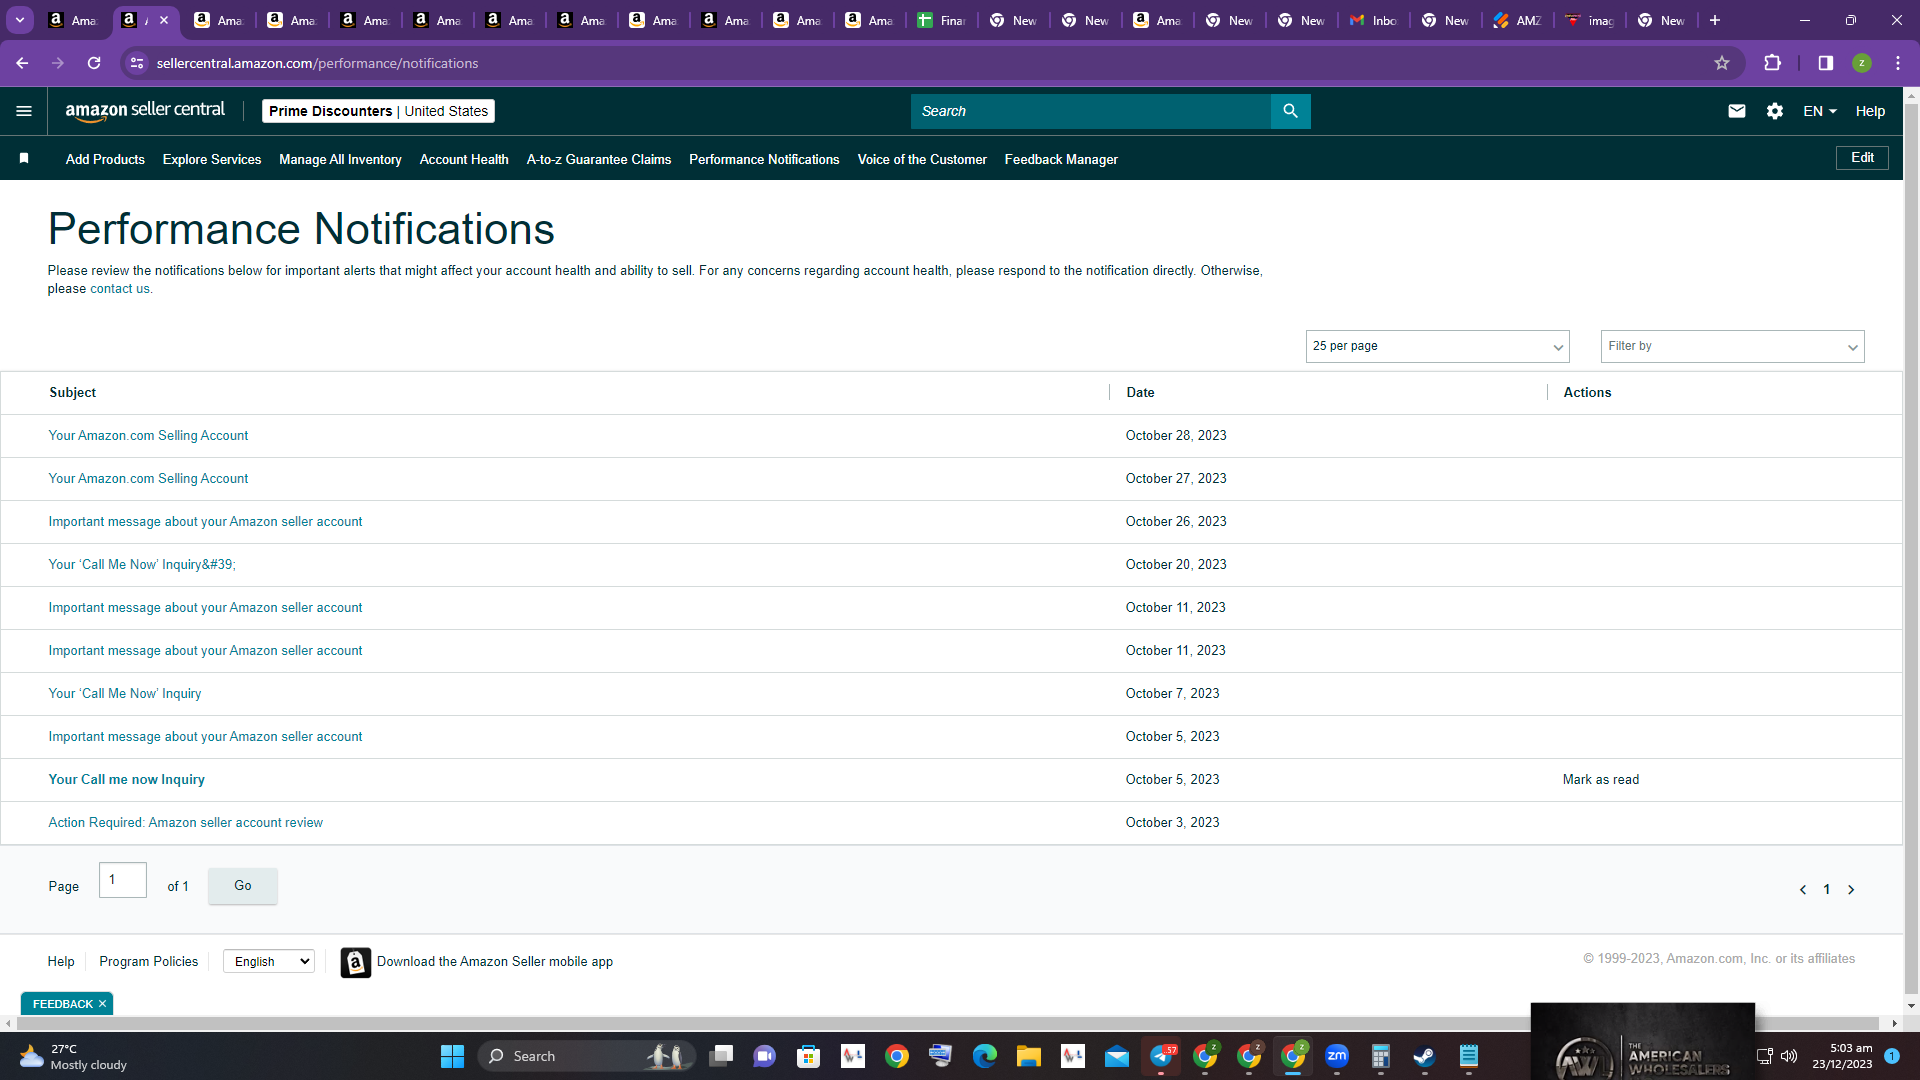The width and height of the screenshot is (1920, 1080).
Task: Click the vertical page scrollbar
Action: tap(1911, 550)
